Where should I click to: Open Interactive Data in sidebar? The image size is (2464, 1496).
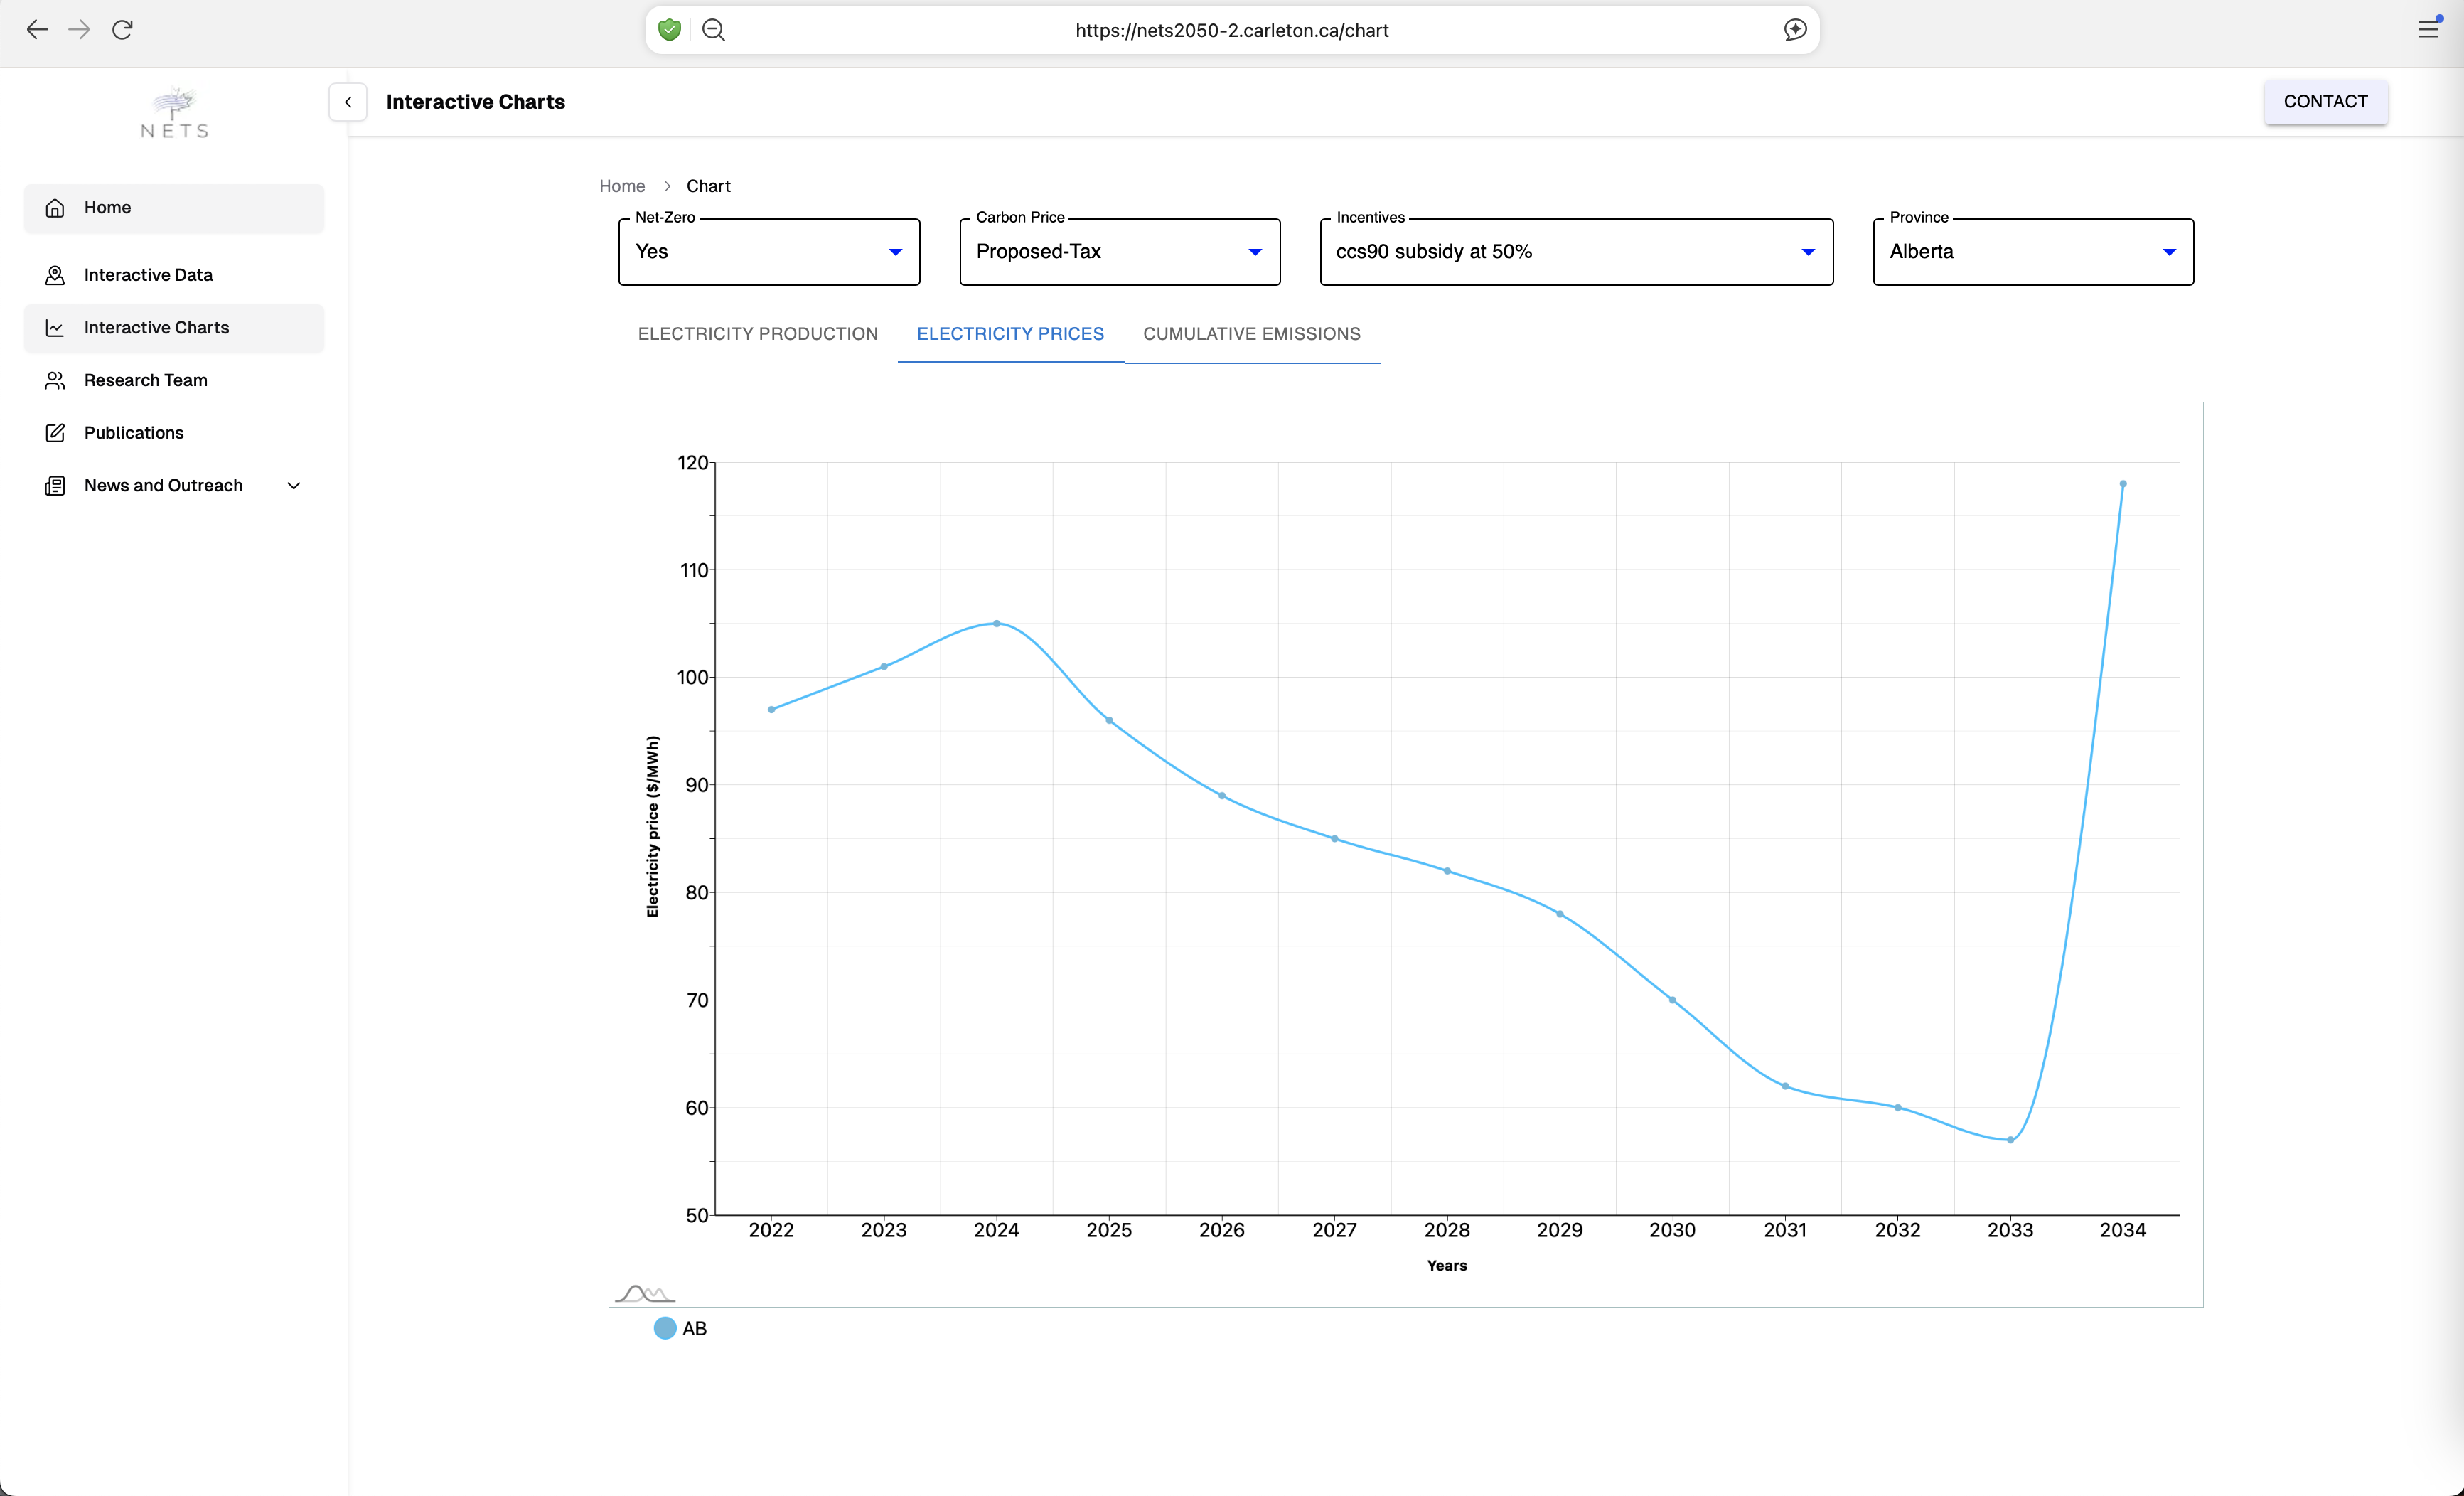point(148,275)
